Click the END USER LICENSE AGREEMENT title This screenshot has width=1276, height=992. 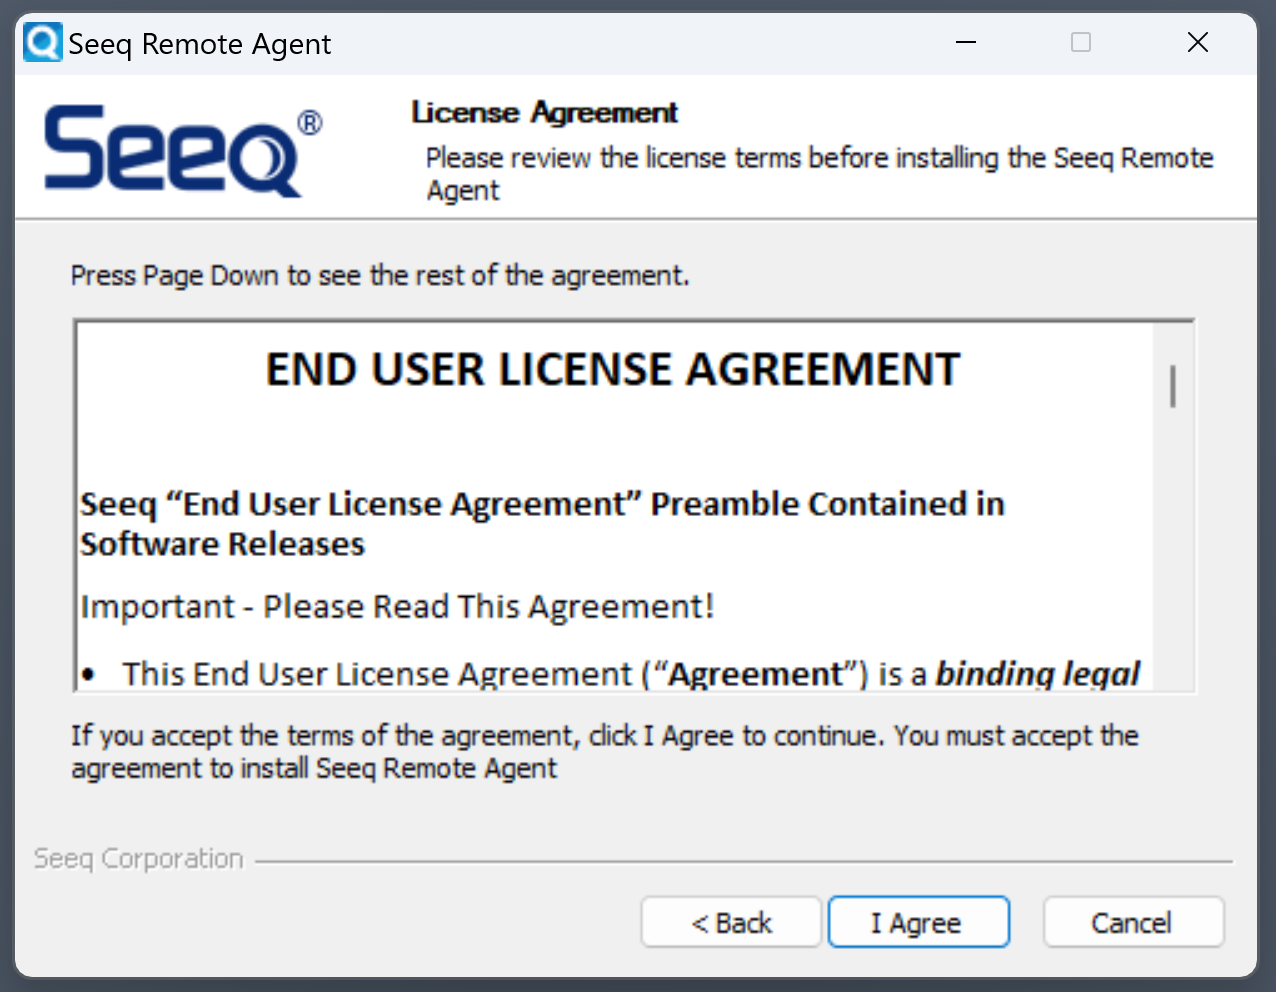611,368
